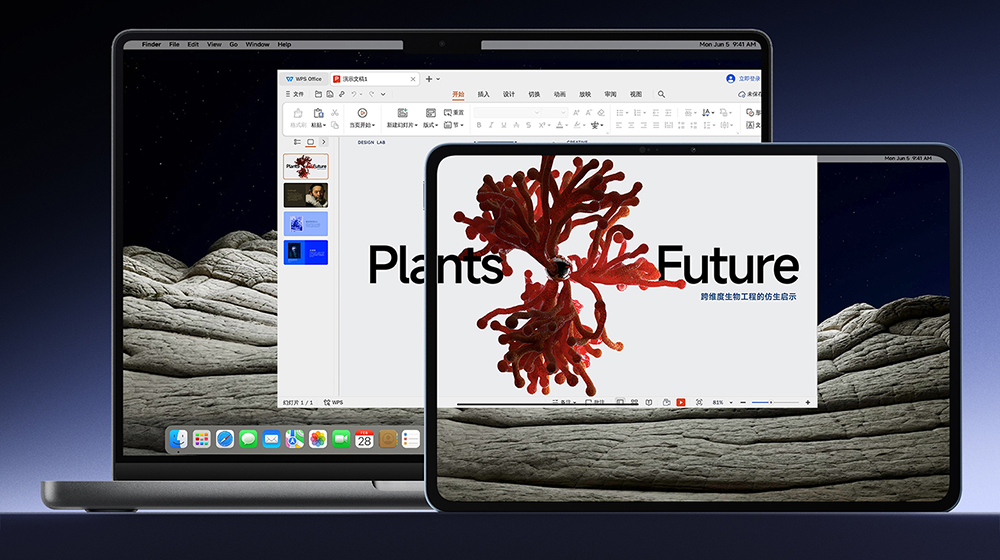Click the search magnifier icon in ribbon tabs

click(x=661, y=94)
